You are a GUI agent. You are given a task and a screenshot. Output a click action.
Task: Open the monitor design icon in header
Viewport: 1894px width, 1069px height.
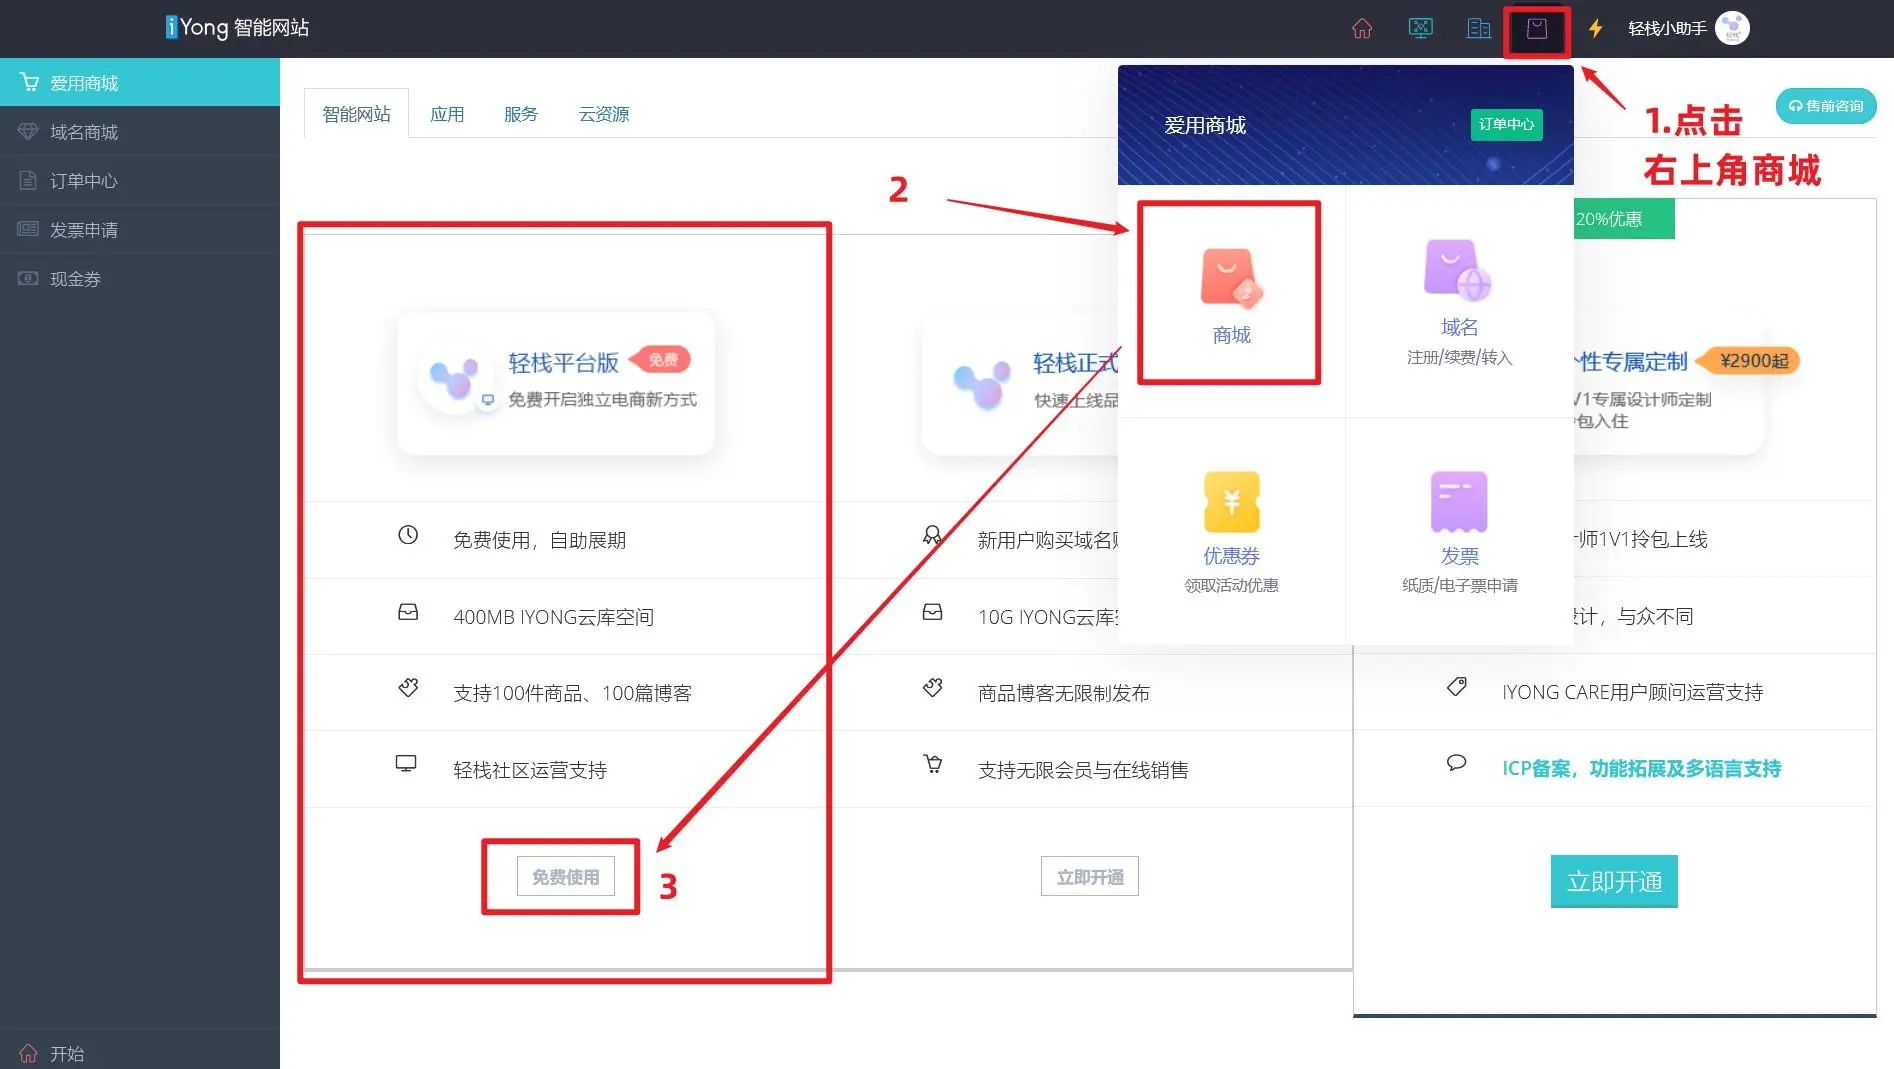coord(1420,29)
